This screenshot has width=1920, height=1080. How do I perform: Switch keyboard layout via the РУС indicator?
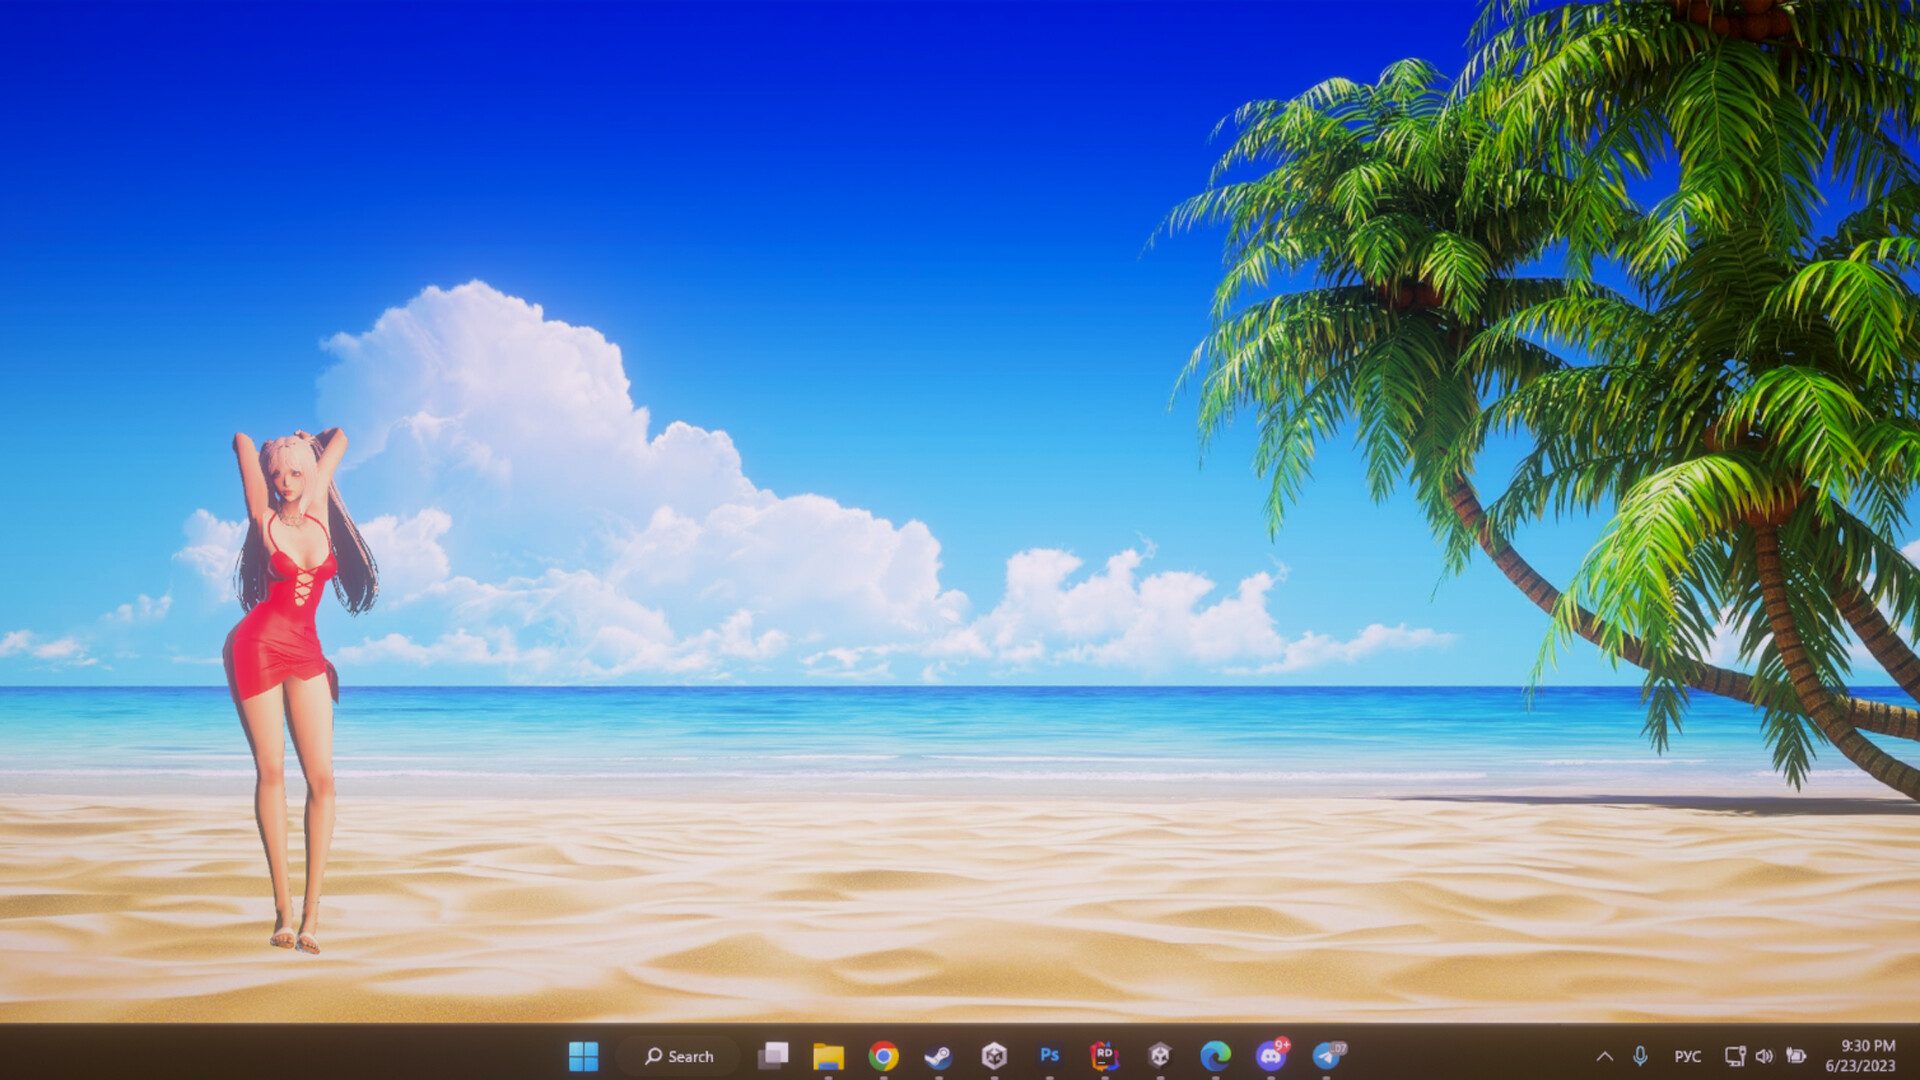tap(1688, 1056)
